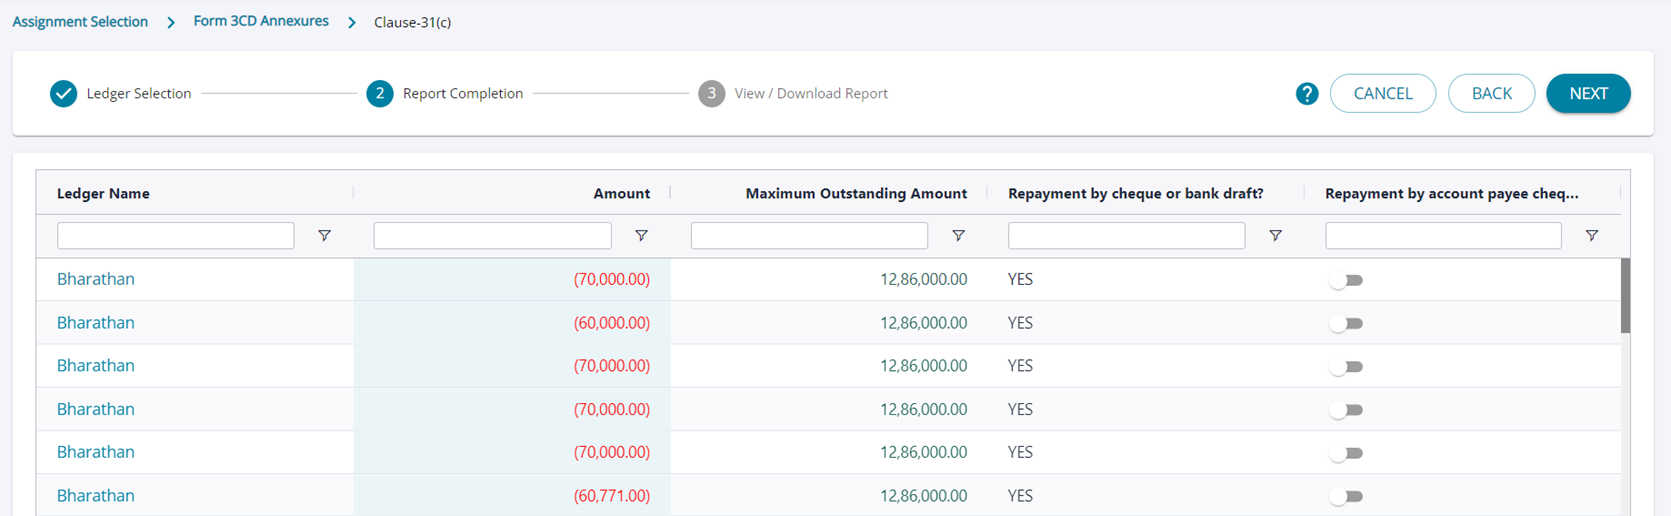Toggle account payee switch in first Bharathan row

coord(1346,281)
